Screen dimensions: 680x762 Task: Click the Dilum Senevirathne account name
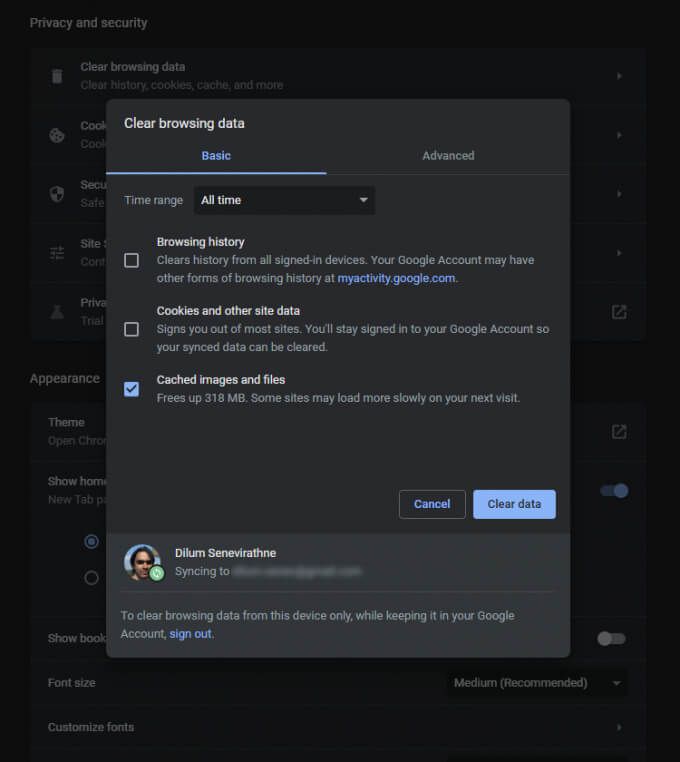[226, 553]
